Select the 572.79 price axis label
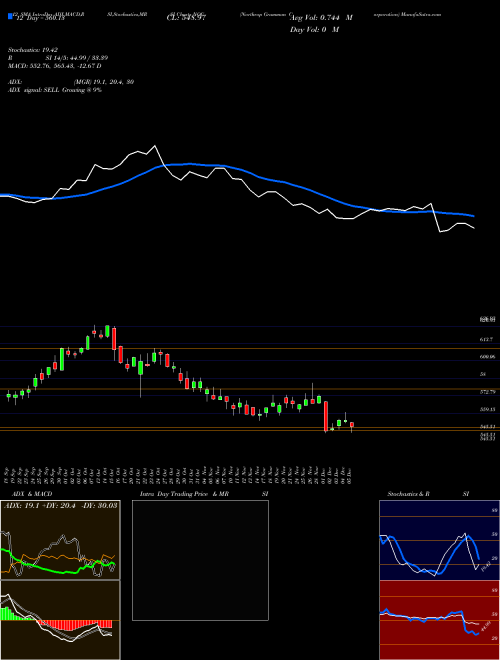 pos(488,392)
